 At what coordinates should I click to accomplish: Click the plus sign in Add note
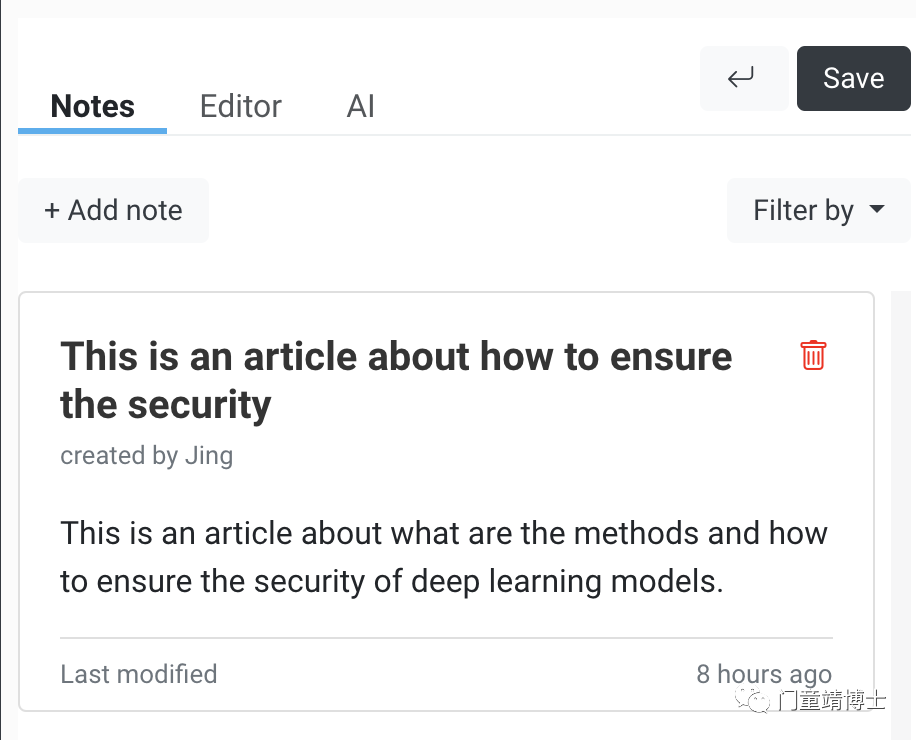[52, 211]
